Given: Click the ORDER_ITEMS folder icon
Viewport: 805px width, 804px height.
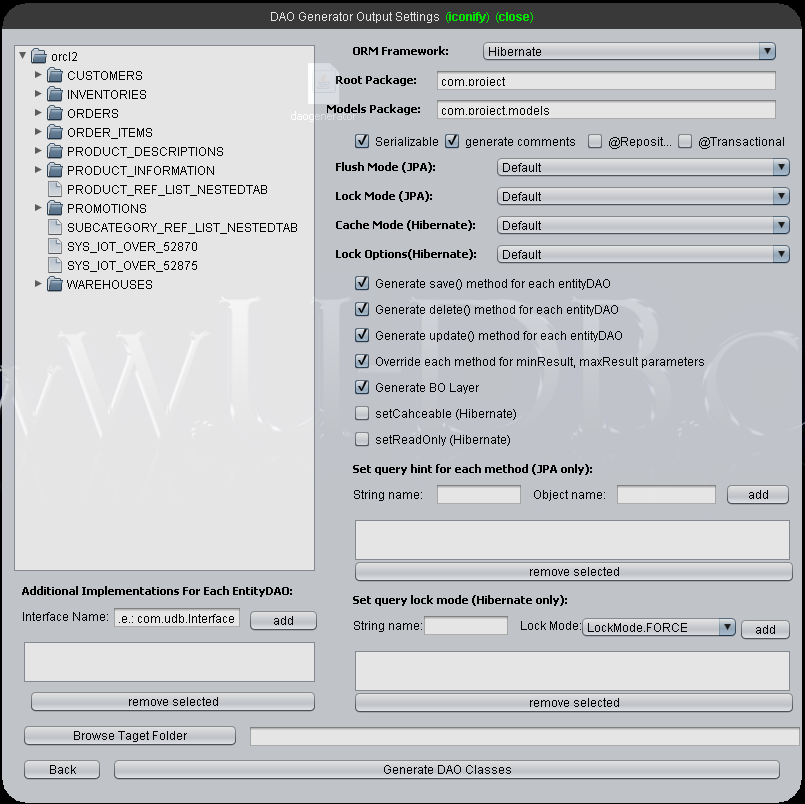Looking at the screenshot, I should point(54,132).
